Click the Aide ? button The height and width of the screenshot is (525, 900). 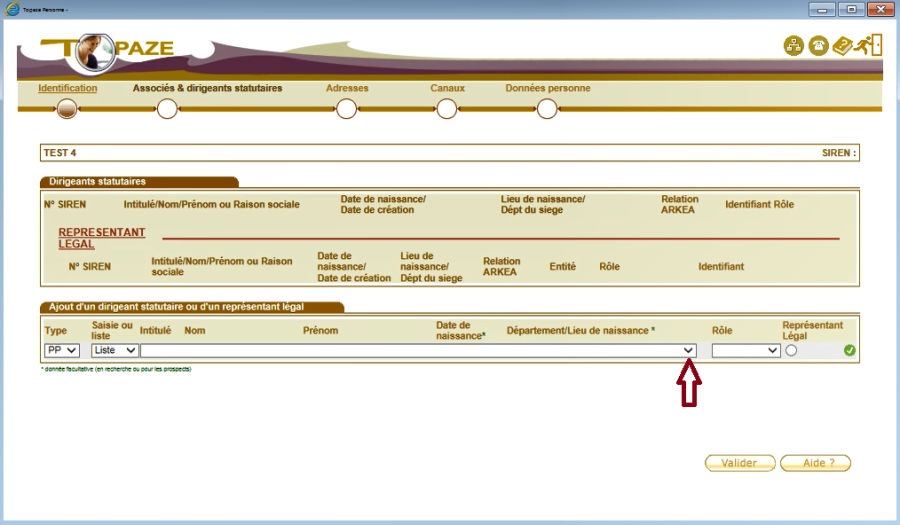815,463
